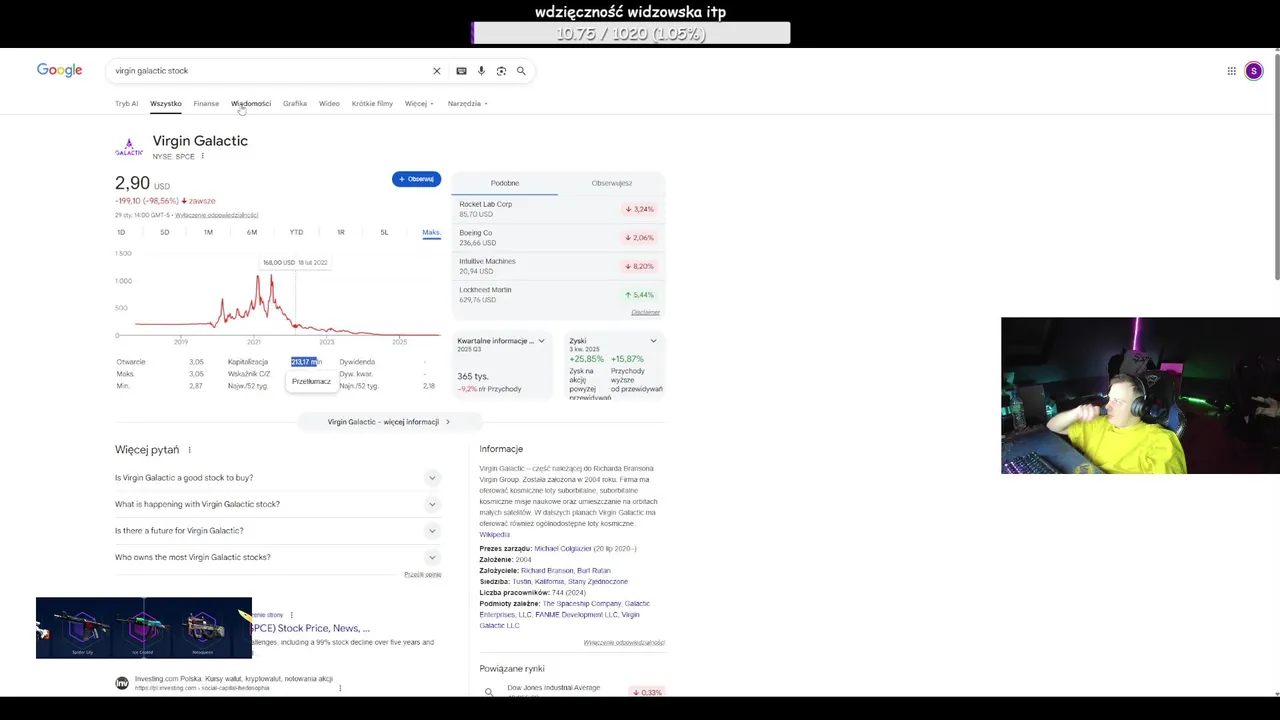
Task: Expand the Zyski card chevron
Action: [x=653, y=341]
